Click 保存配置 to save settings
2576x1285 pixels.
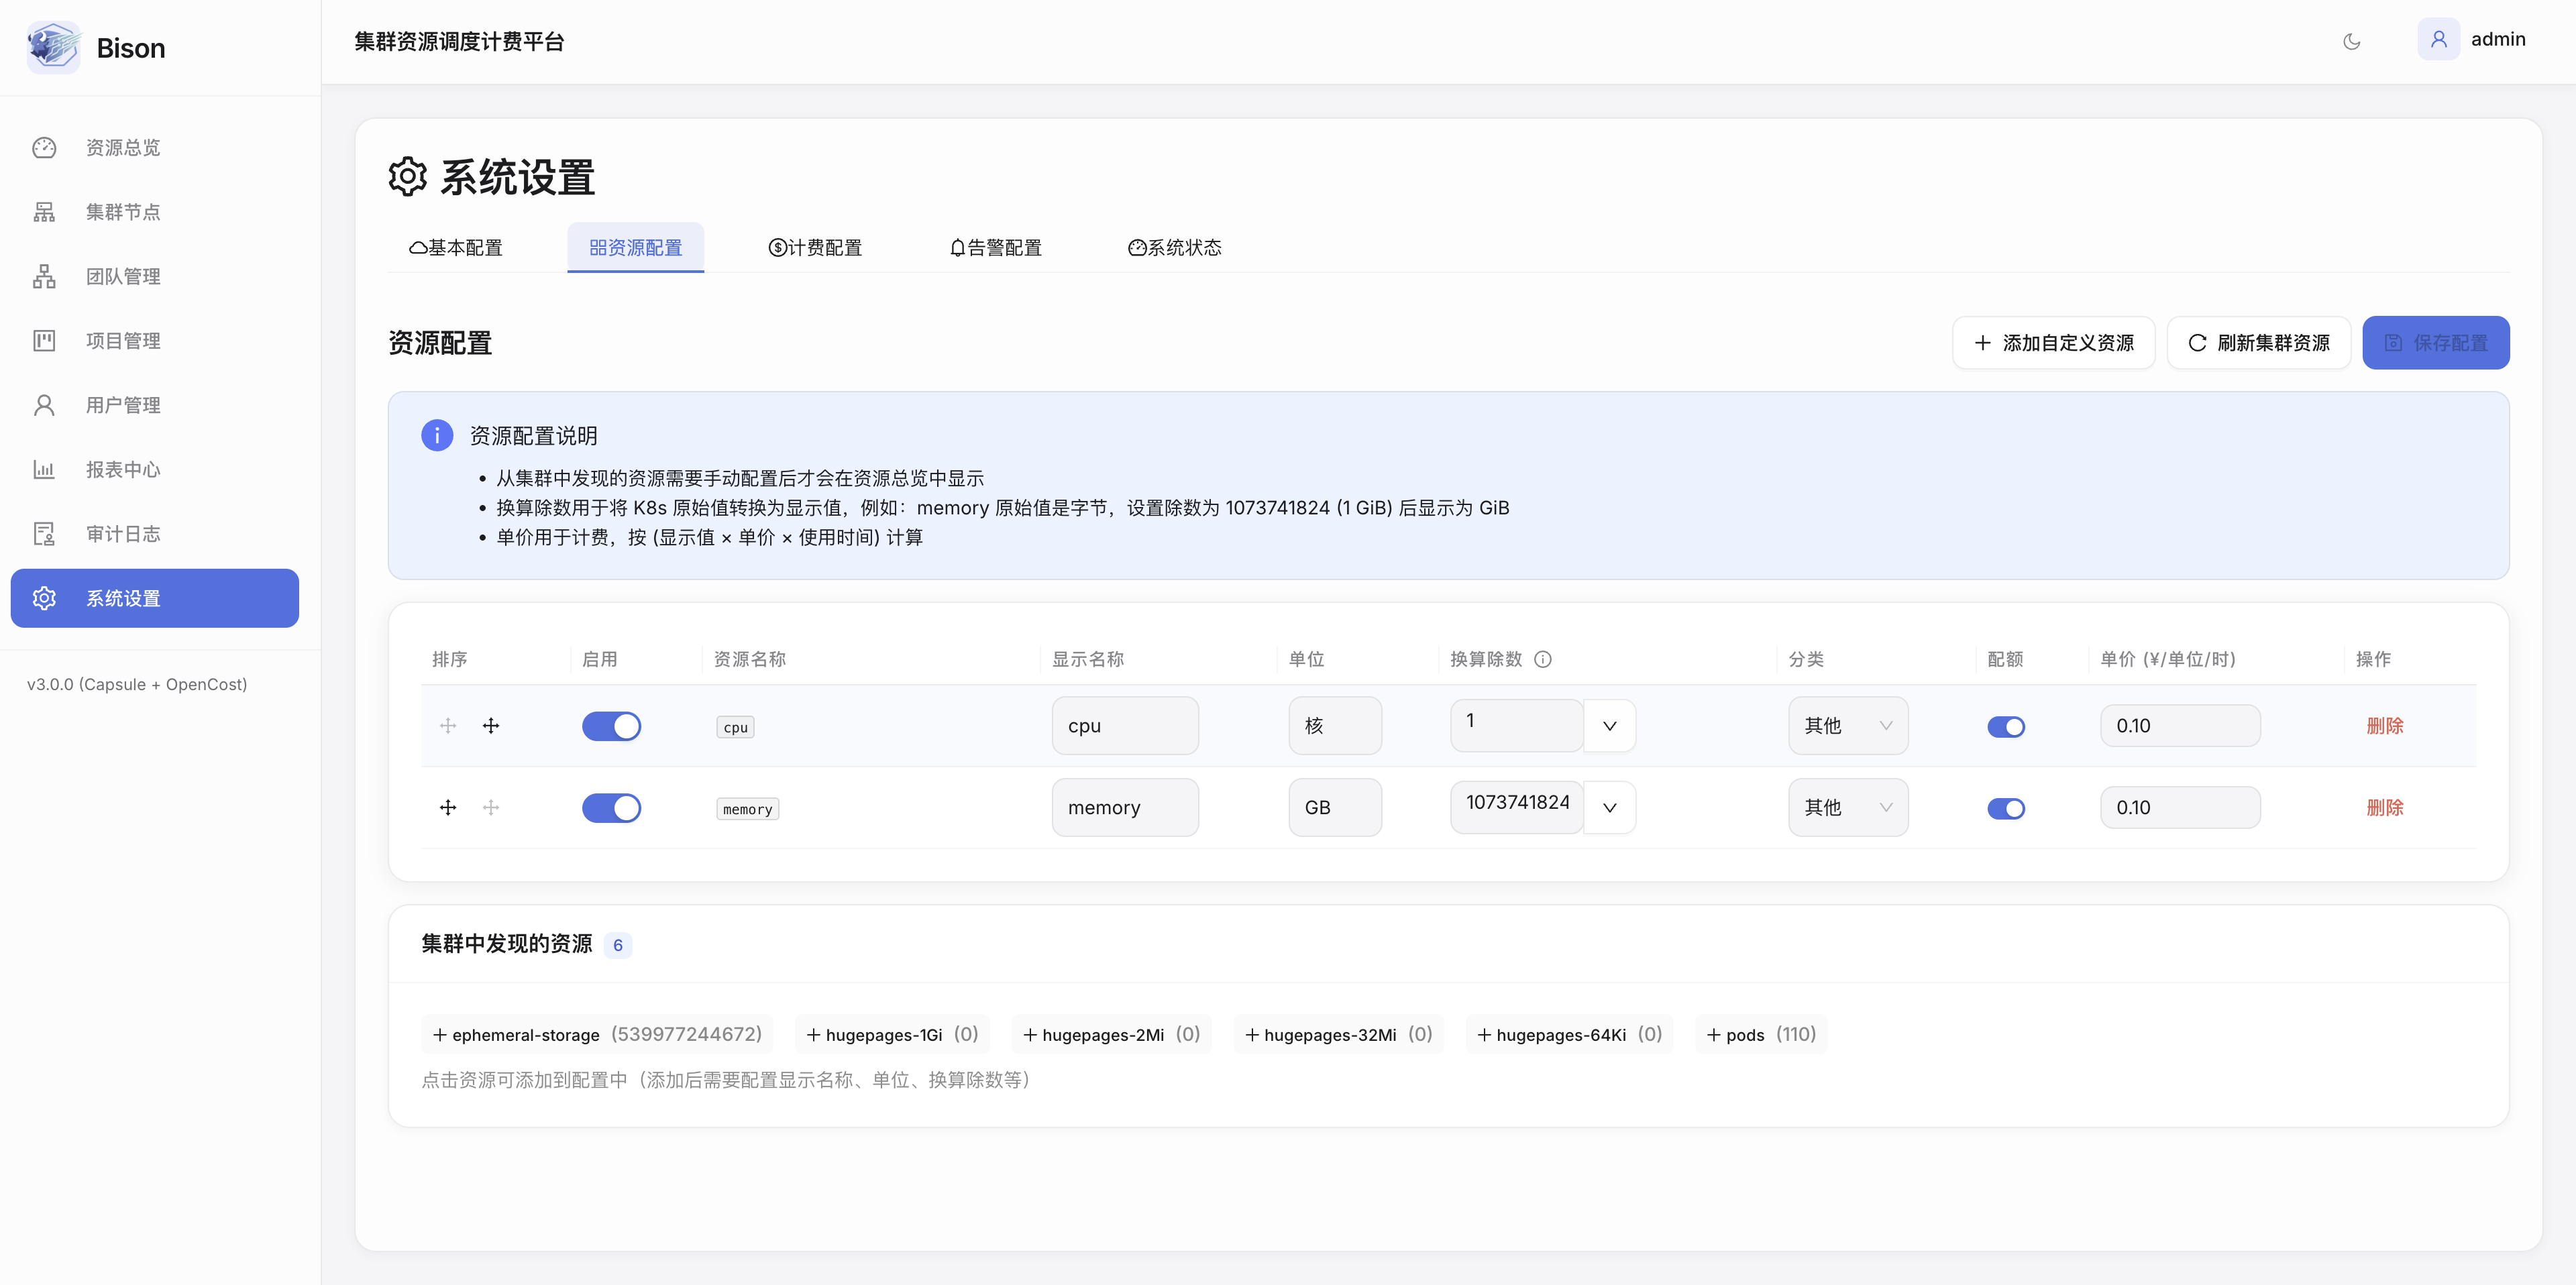point(2436,342)
